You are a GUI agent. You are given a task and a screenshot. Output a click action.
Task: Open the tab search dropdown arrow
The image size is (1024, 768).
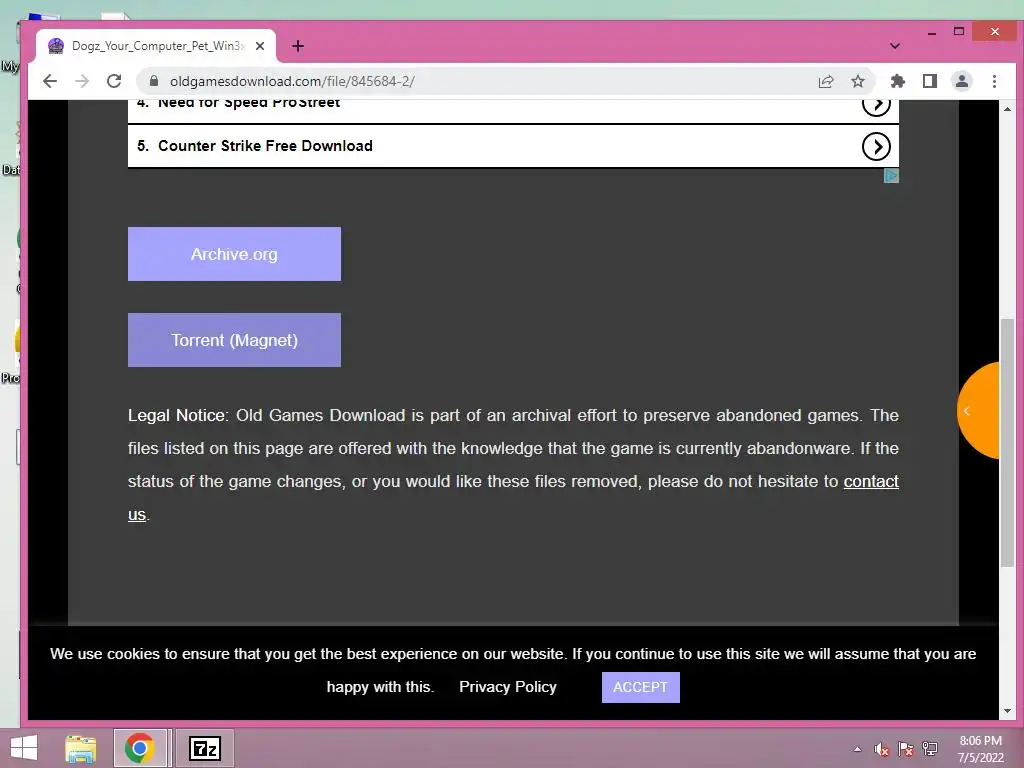click(895, 46)
